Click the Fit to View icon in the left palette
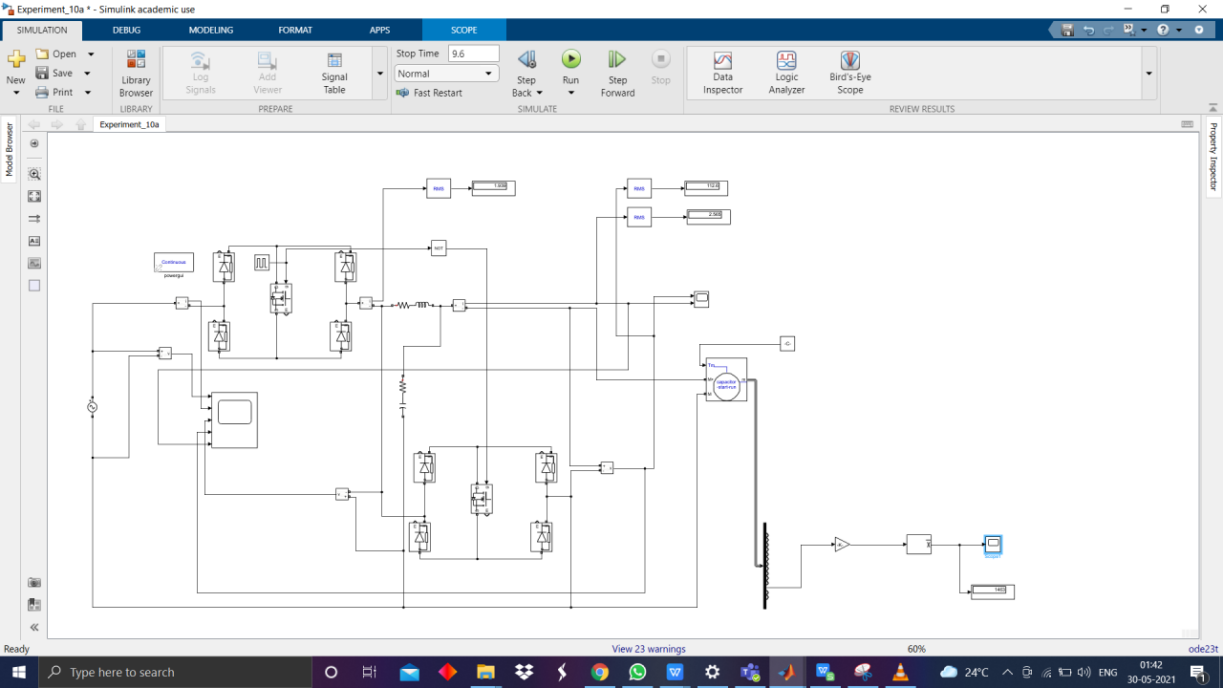This screenshot has height=688, width=1223. [34, 197]
